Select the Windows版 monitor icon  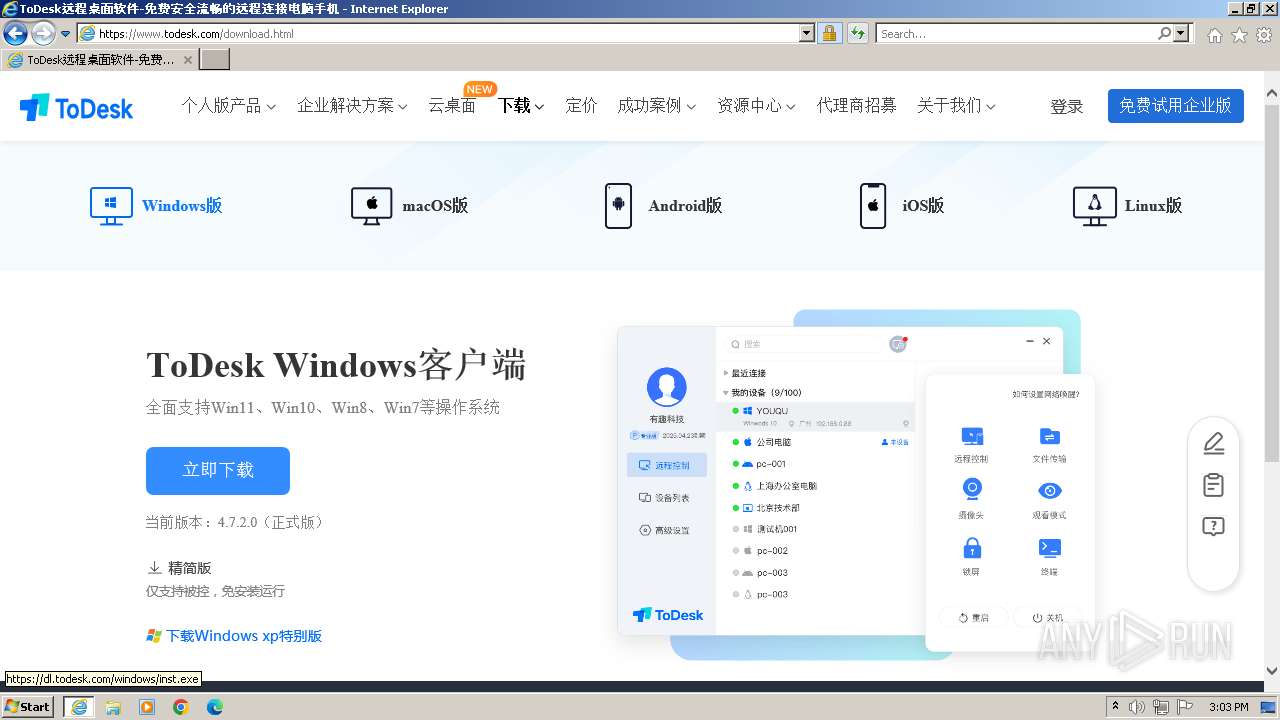[111, 205]
